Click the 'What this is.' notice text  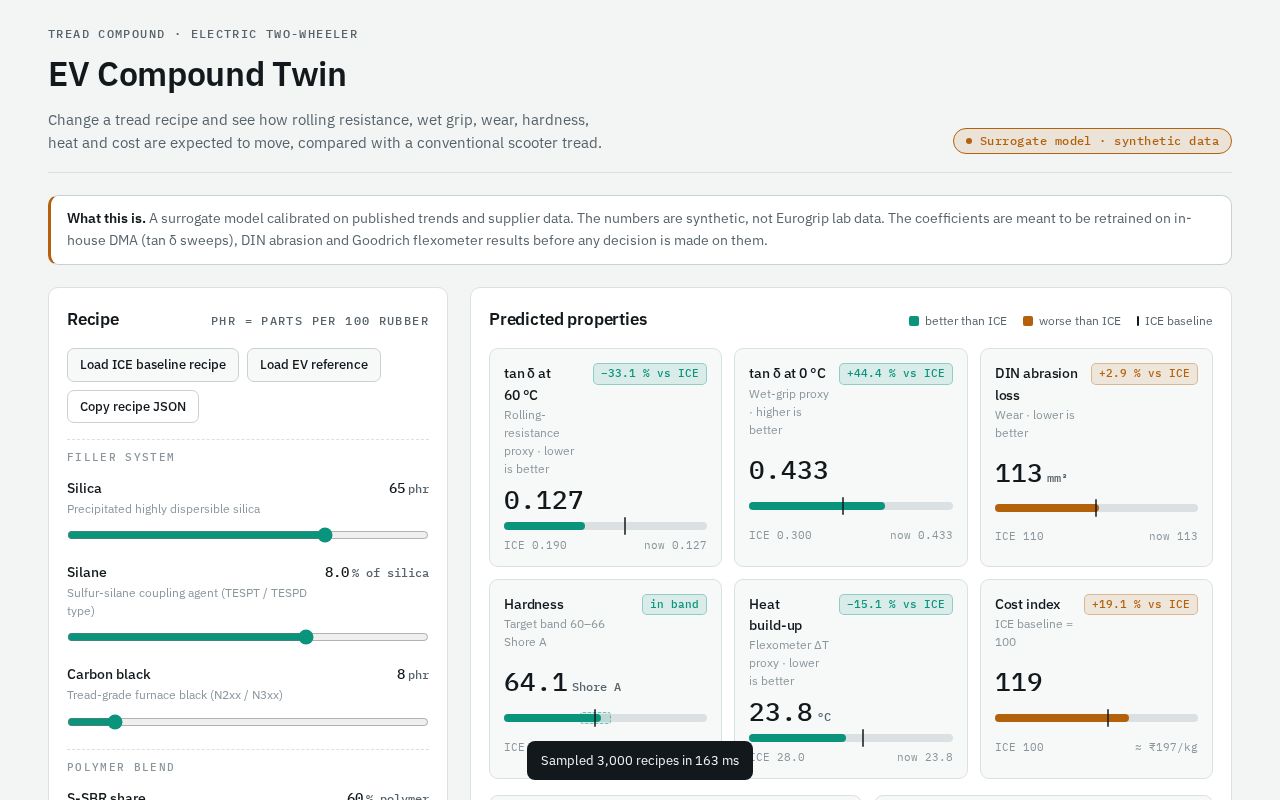pyautogui.click(x=106, y=218)
